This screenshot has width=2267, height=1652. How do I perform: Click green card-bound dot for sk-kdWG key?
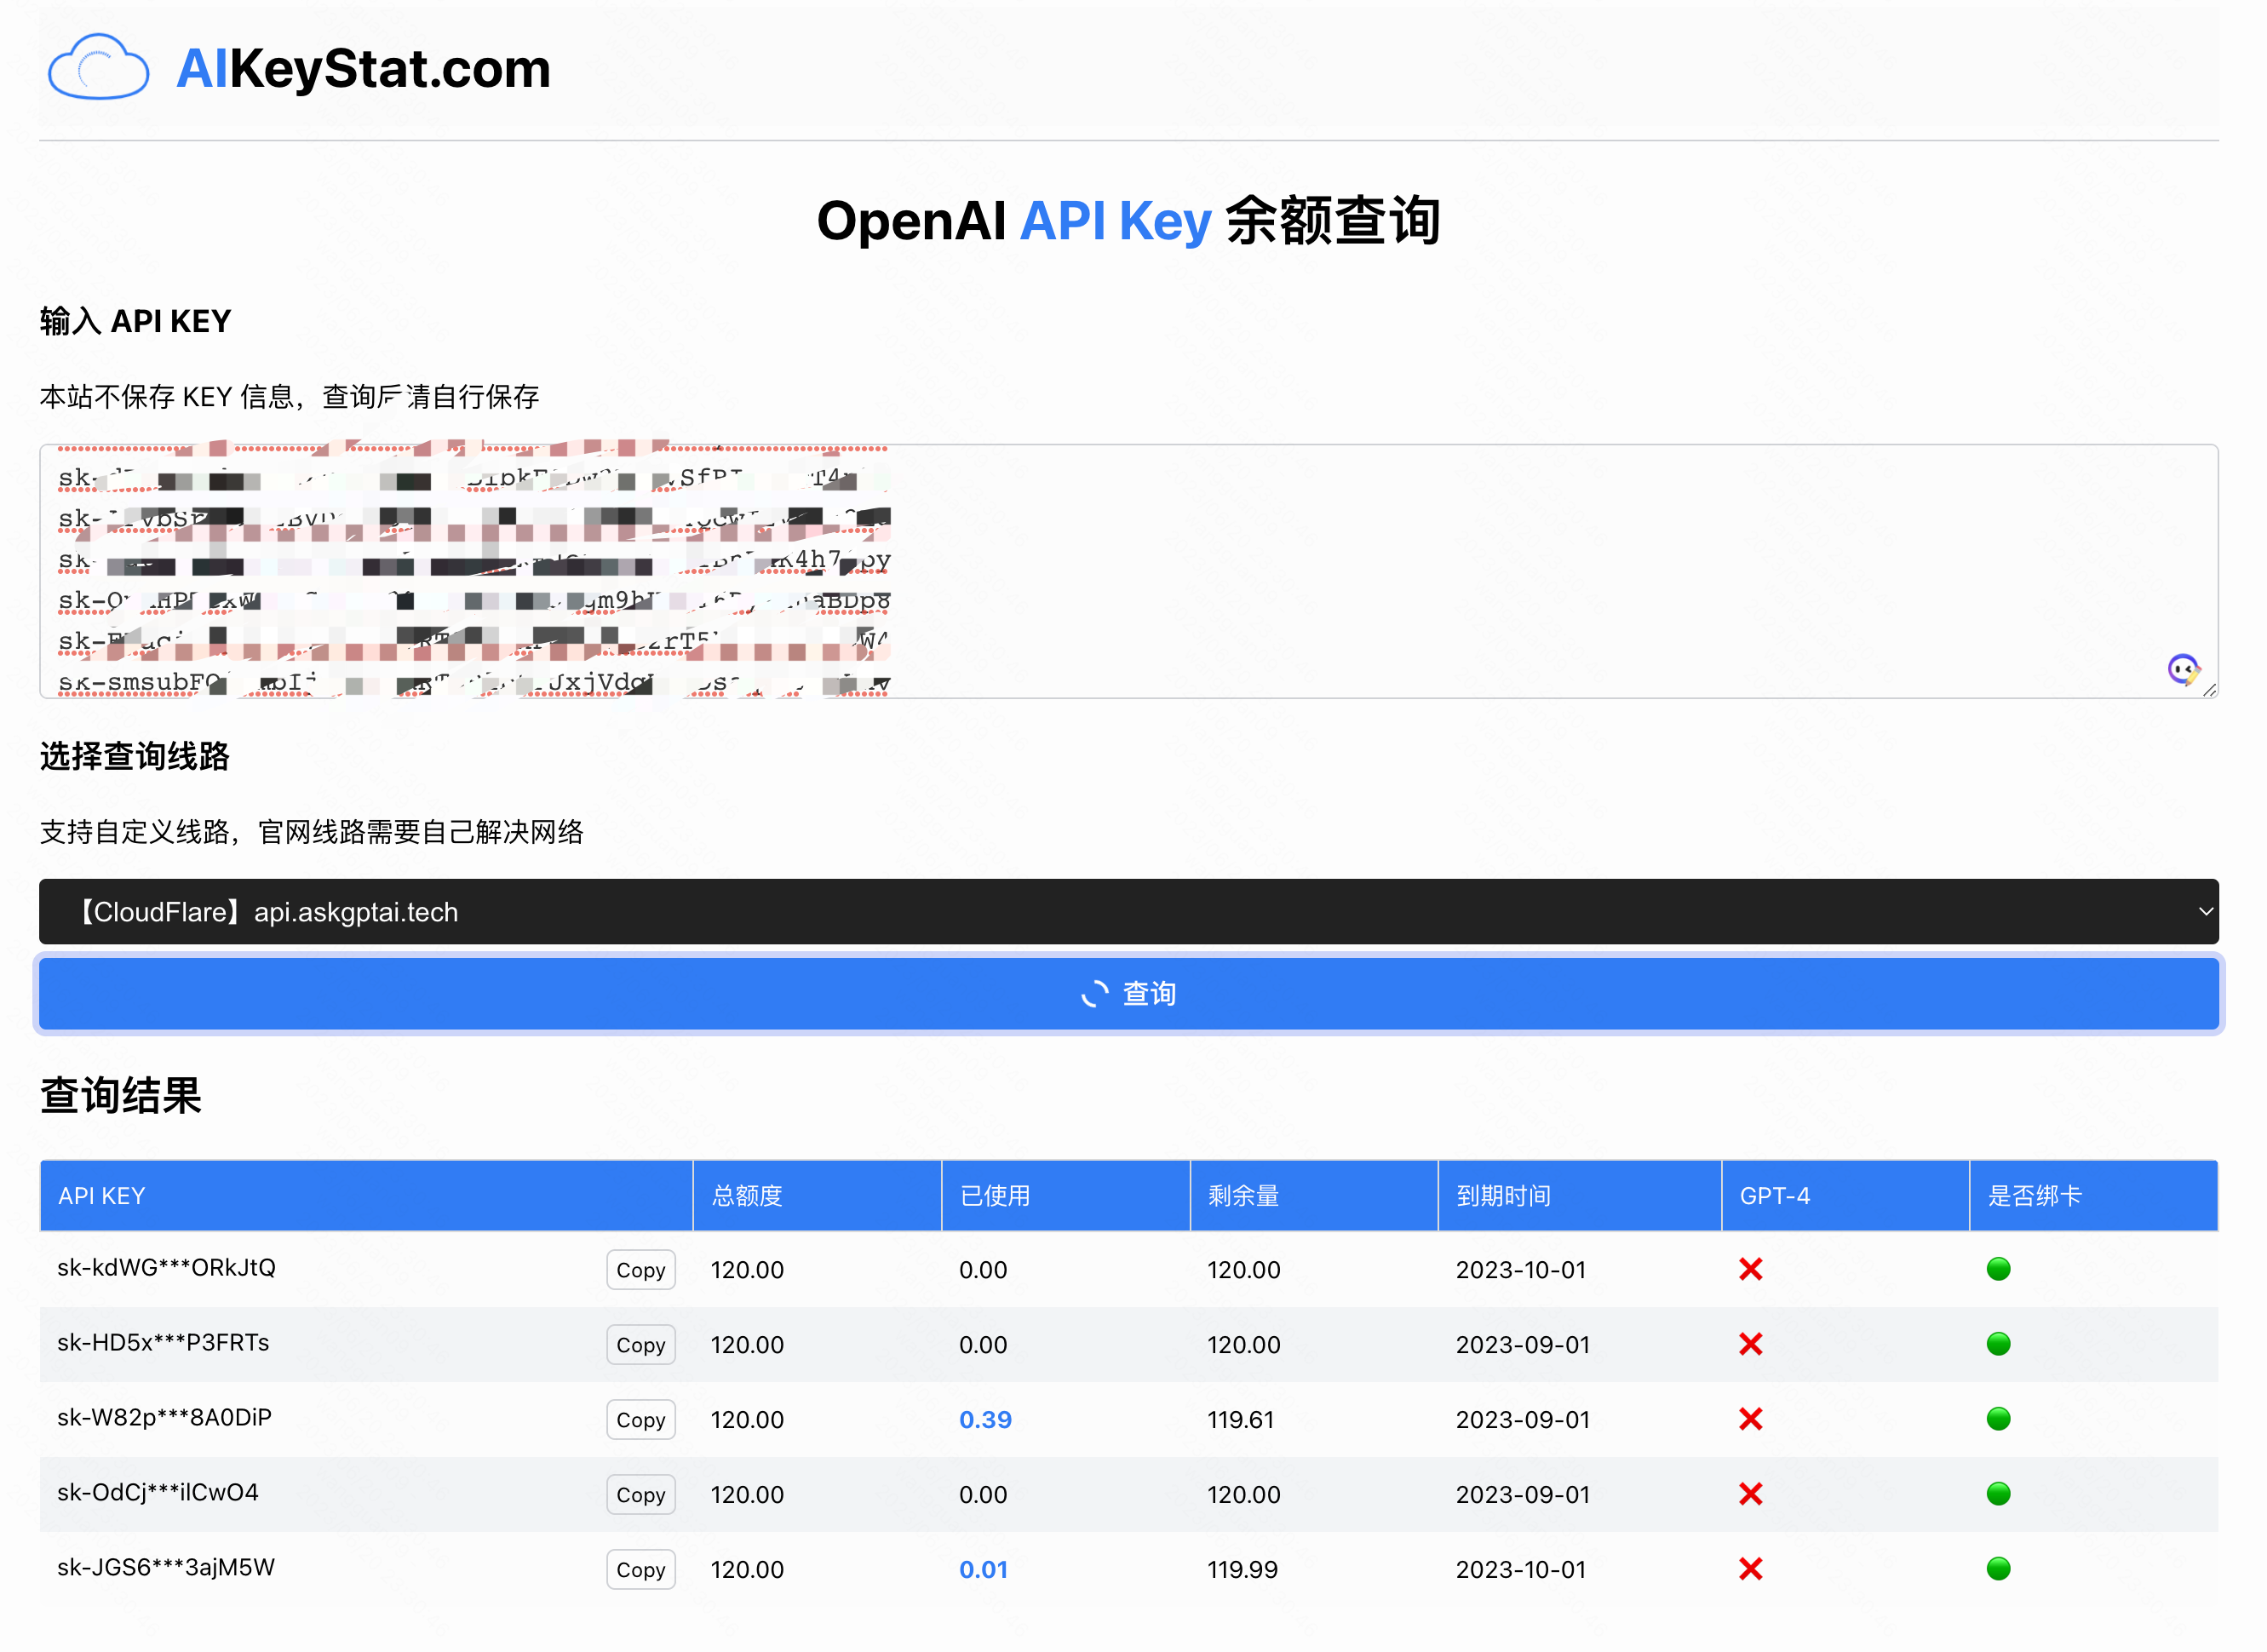coord(1998,1269)
